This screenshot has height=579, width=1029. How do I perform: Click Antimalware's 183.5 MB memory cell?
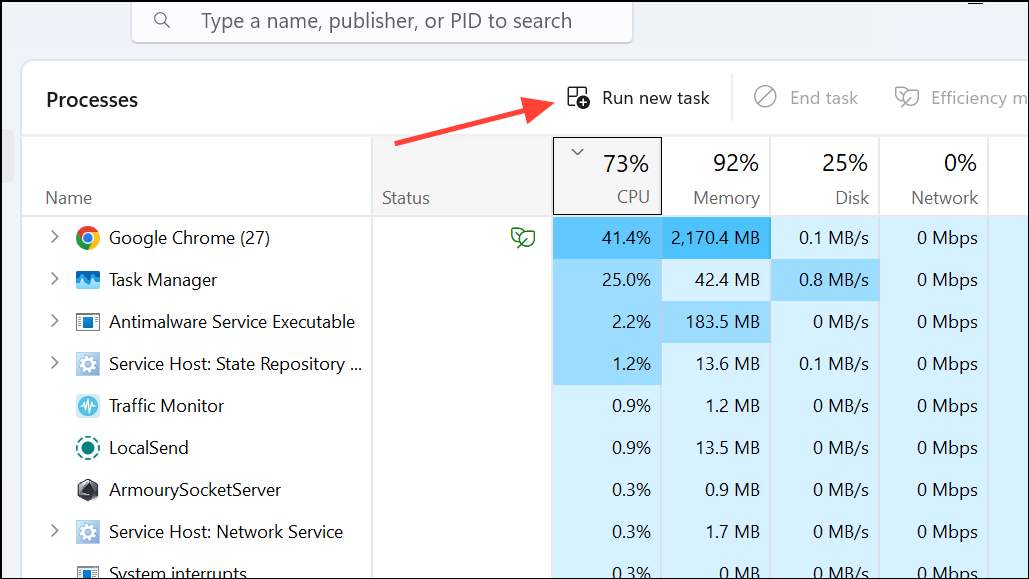(716, 322)
